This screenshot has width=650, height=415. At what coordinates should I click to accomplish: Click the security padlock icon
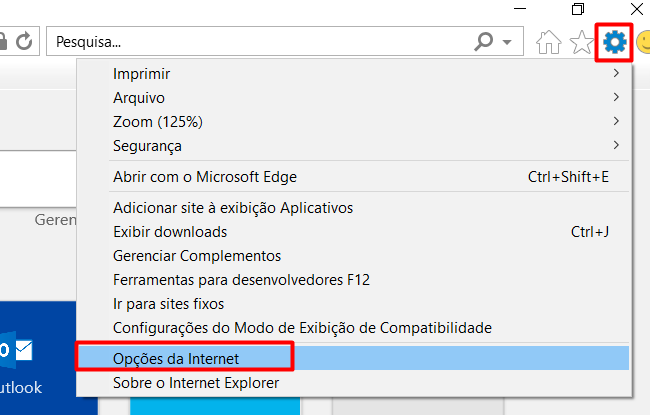pos(4,42)
